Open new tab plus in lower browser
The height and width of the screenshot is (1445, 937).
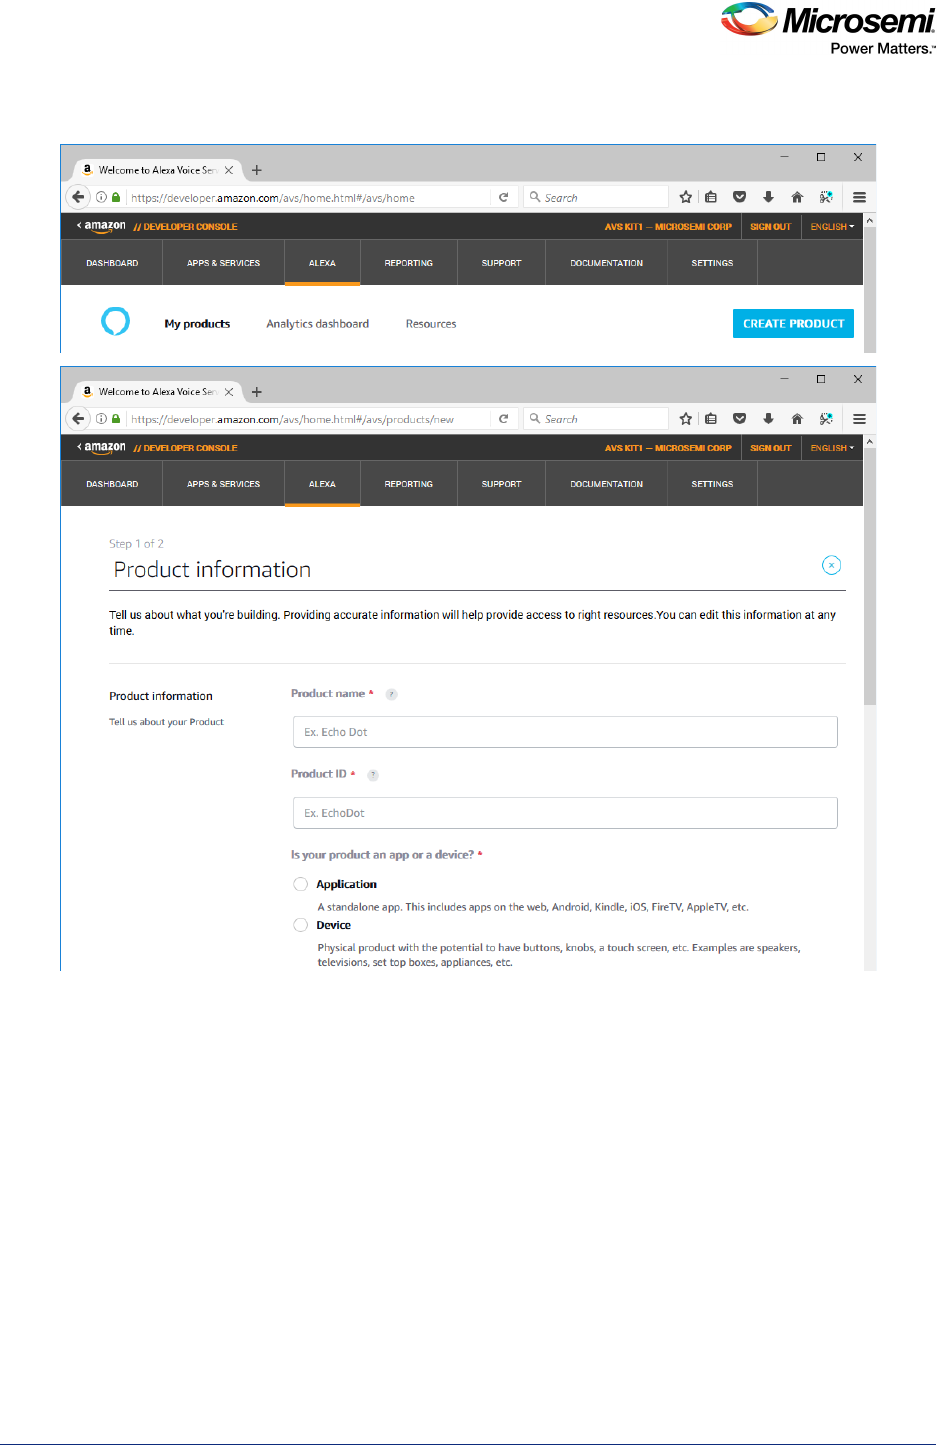(x=257, y=392)
